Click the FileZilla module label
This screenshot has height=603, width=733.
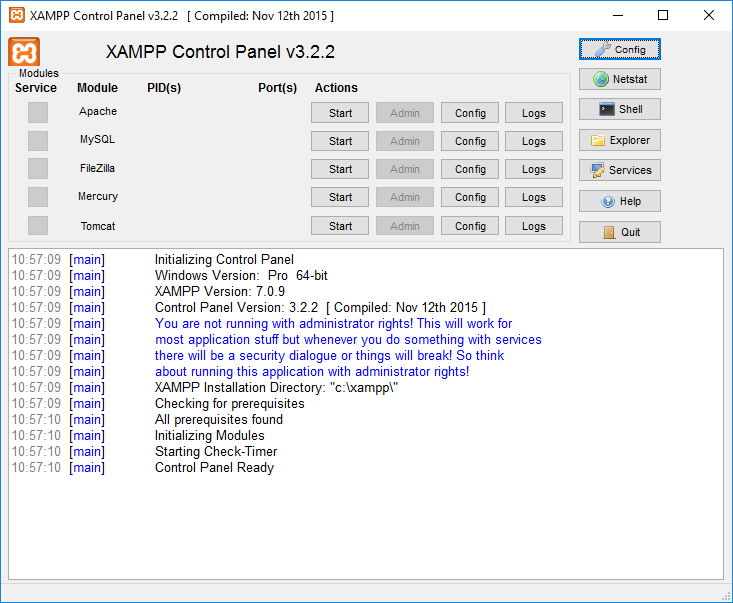[97, 168]
